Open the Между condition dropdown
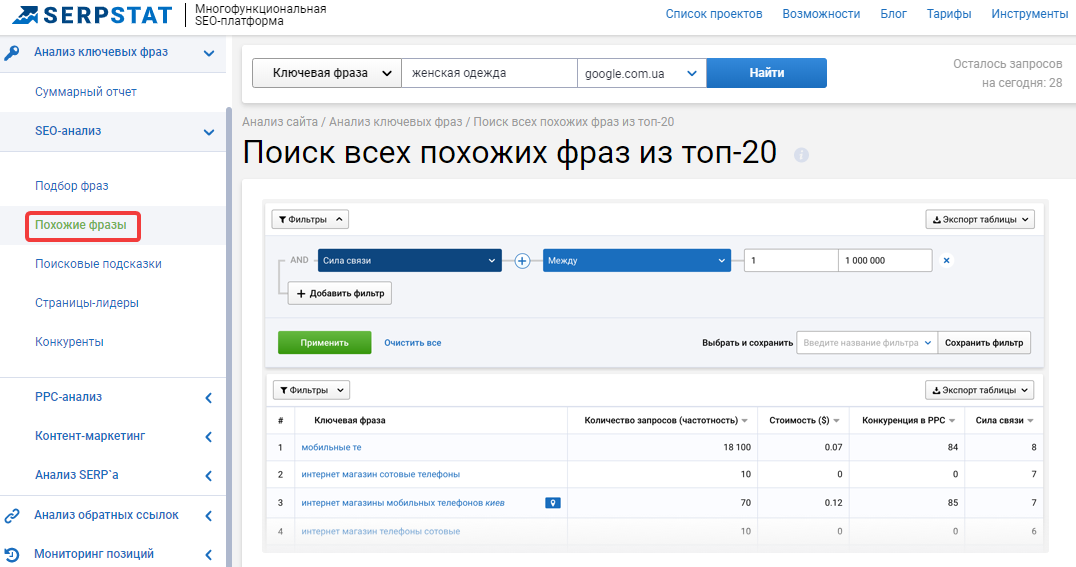This screenshot has height=567, width=1076. coord(637,261)
